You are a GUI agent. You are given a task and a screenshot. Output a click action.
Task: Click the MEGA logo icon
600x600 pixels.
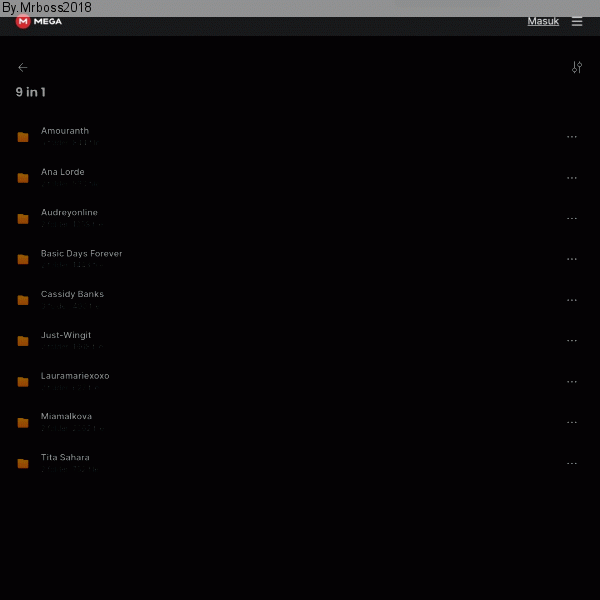[23, 22]
